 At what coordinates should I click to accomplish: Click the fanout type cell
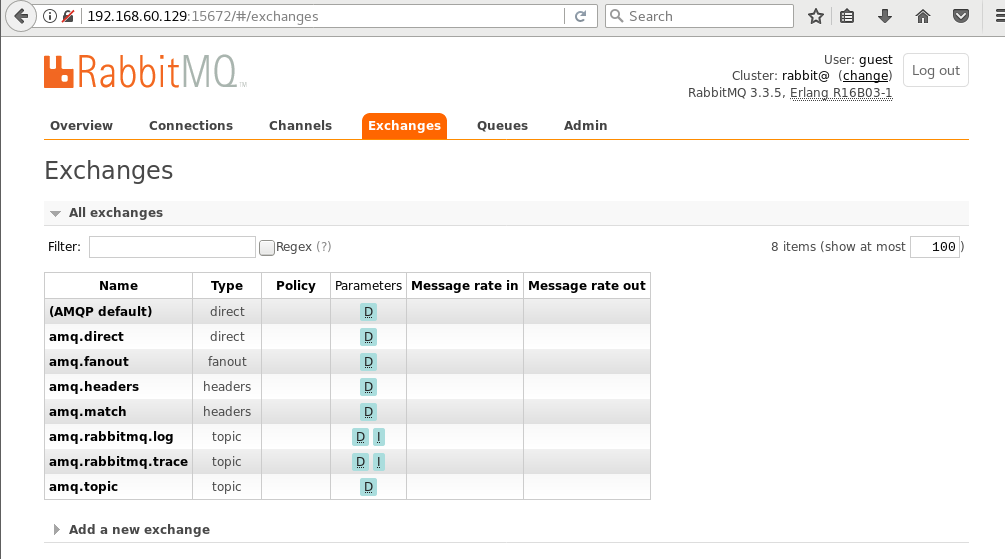click(227, 362)
